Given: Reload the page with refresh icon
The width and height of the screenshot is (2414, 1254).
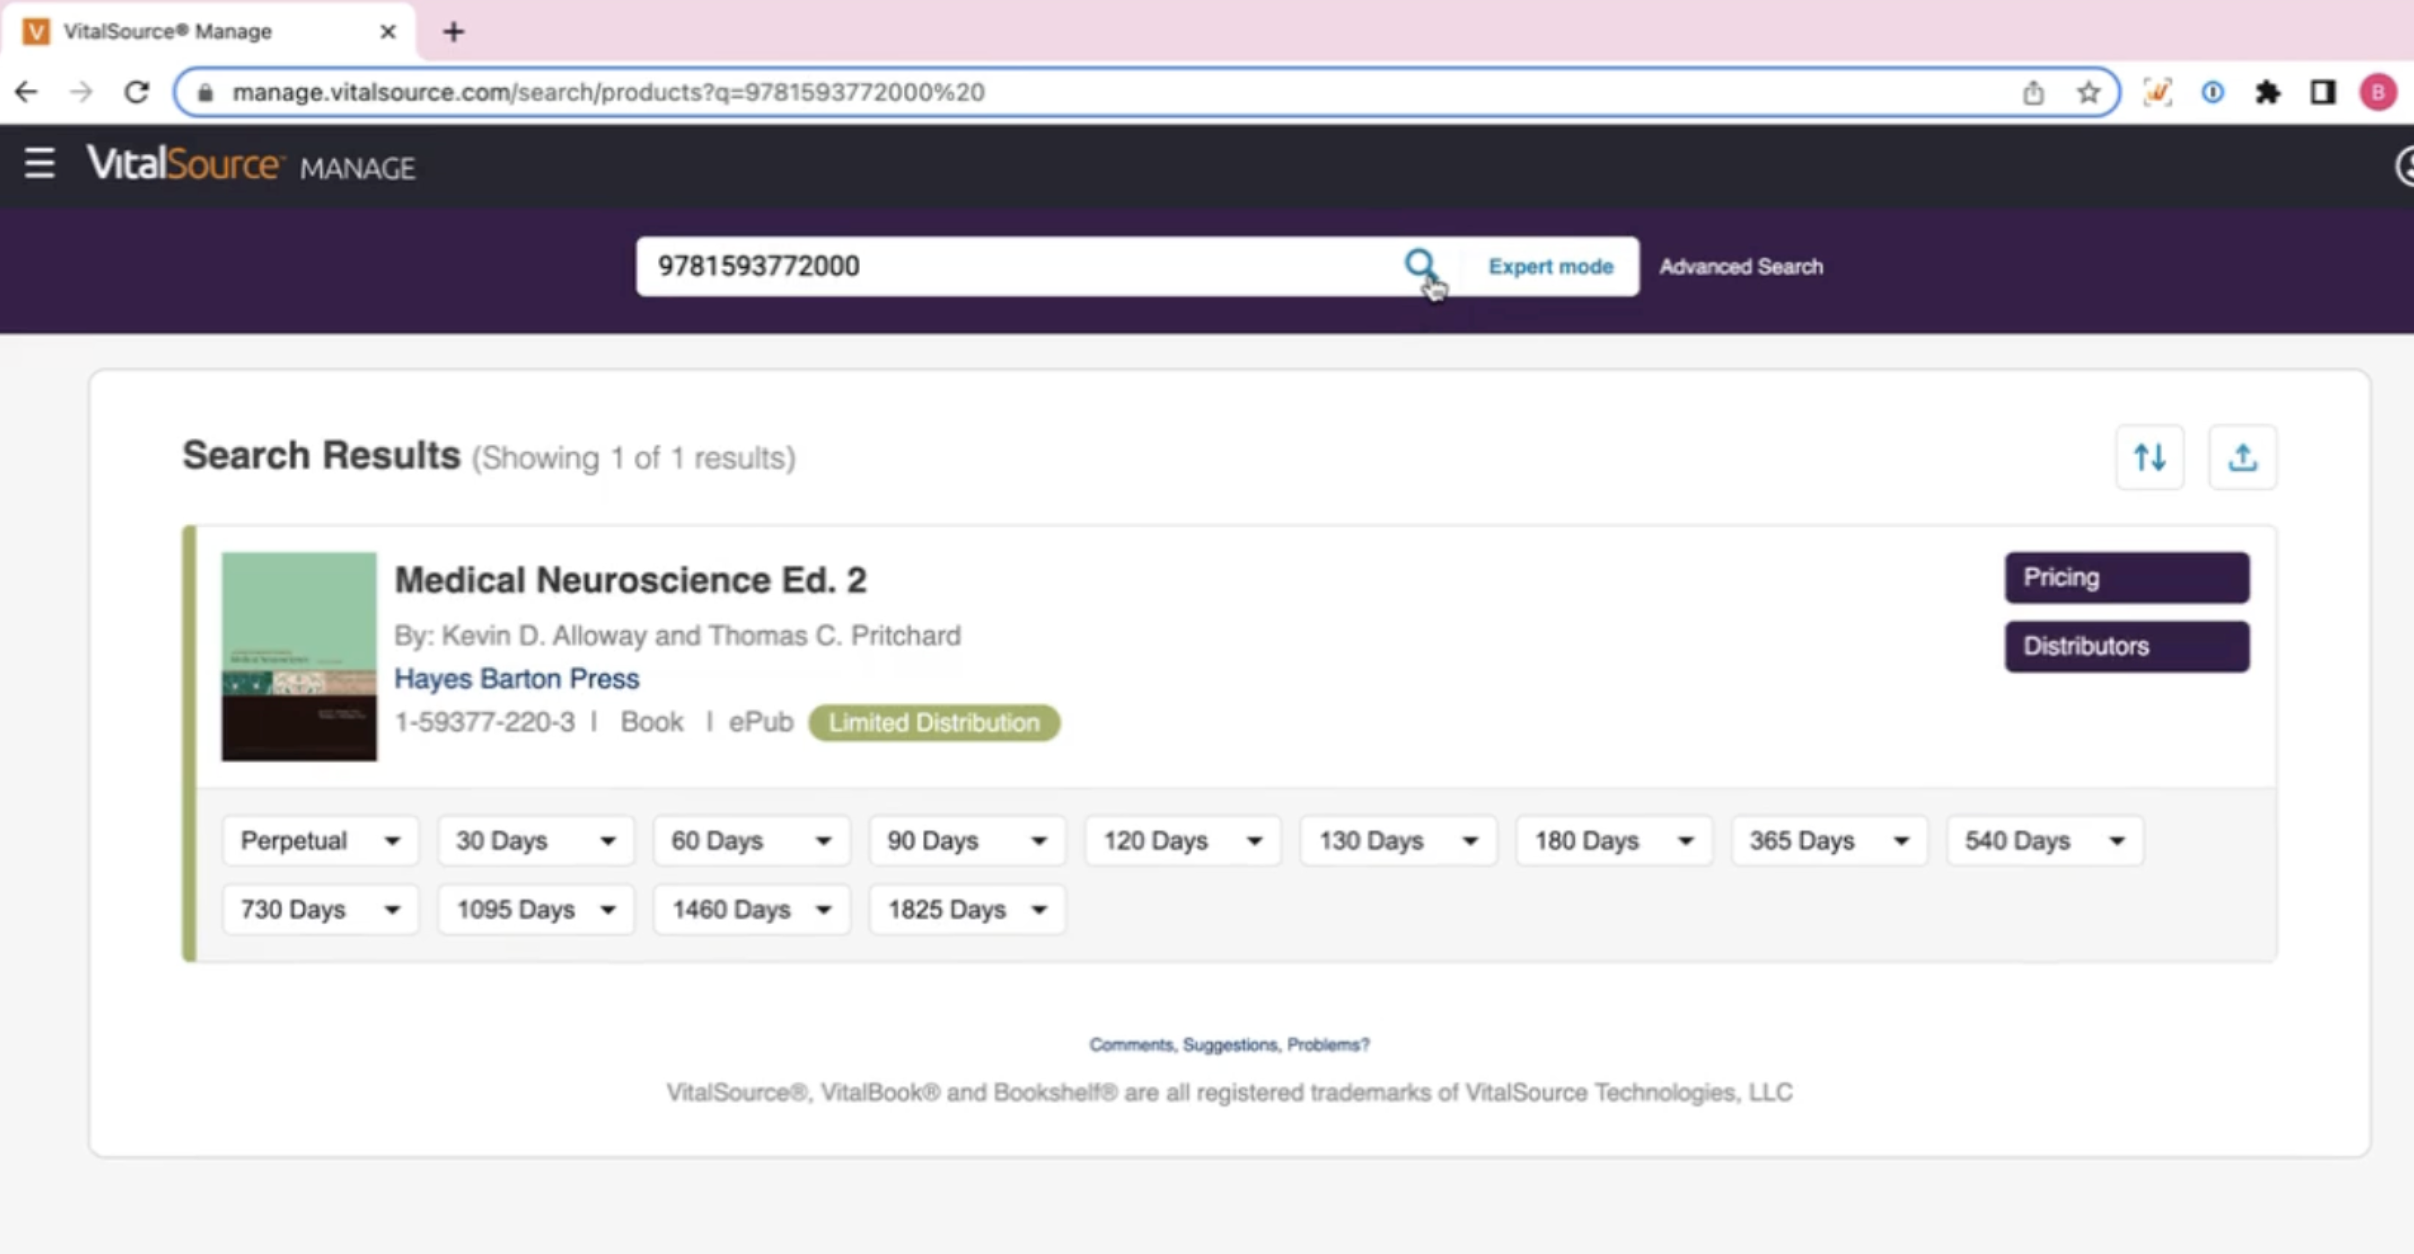Looking at the screenshot, I should click(137, 92).
